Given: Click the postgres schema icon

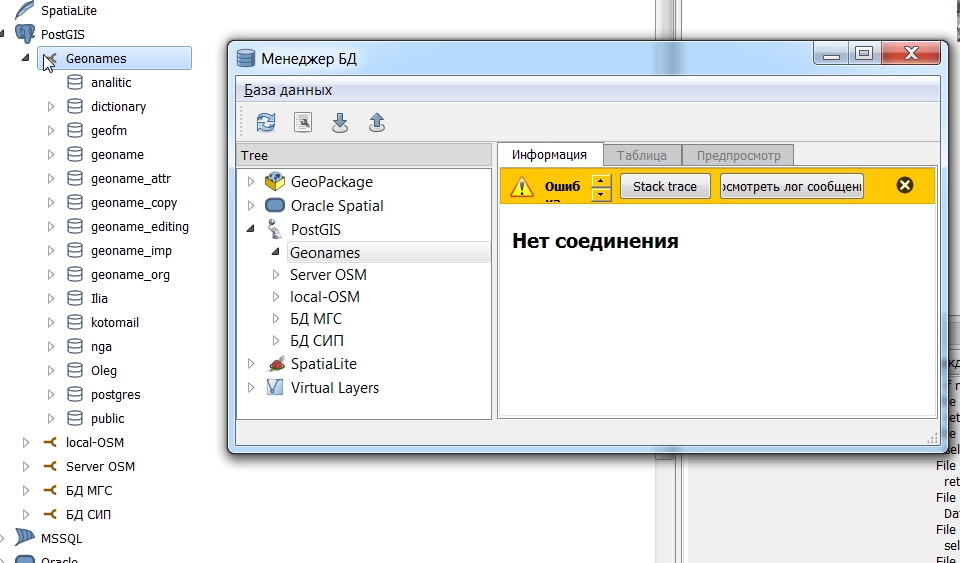Looking at the screenshot, I should click(x=75, y=394).
